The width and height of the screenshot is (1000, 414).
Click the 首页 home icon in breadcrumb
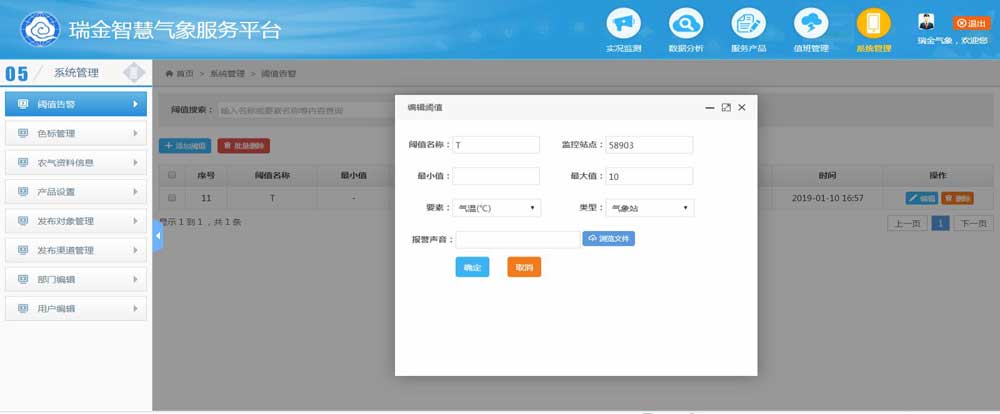click(170, 74)
